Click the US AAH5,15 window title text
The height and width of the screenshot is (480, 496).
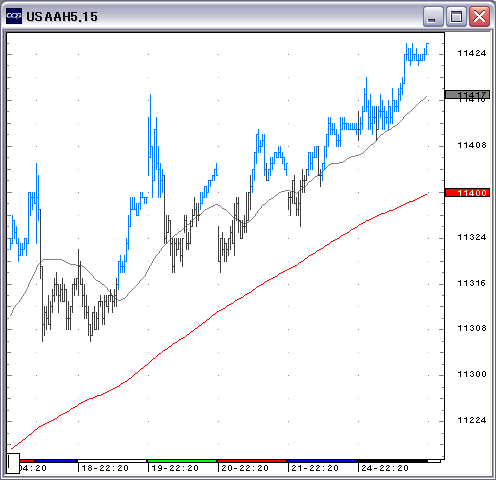point(62,17)
